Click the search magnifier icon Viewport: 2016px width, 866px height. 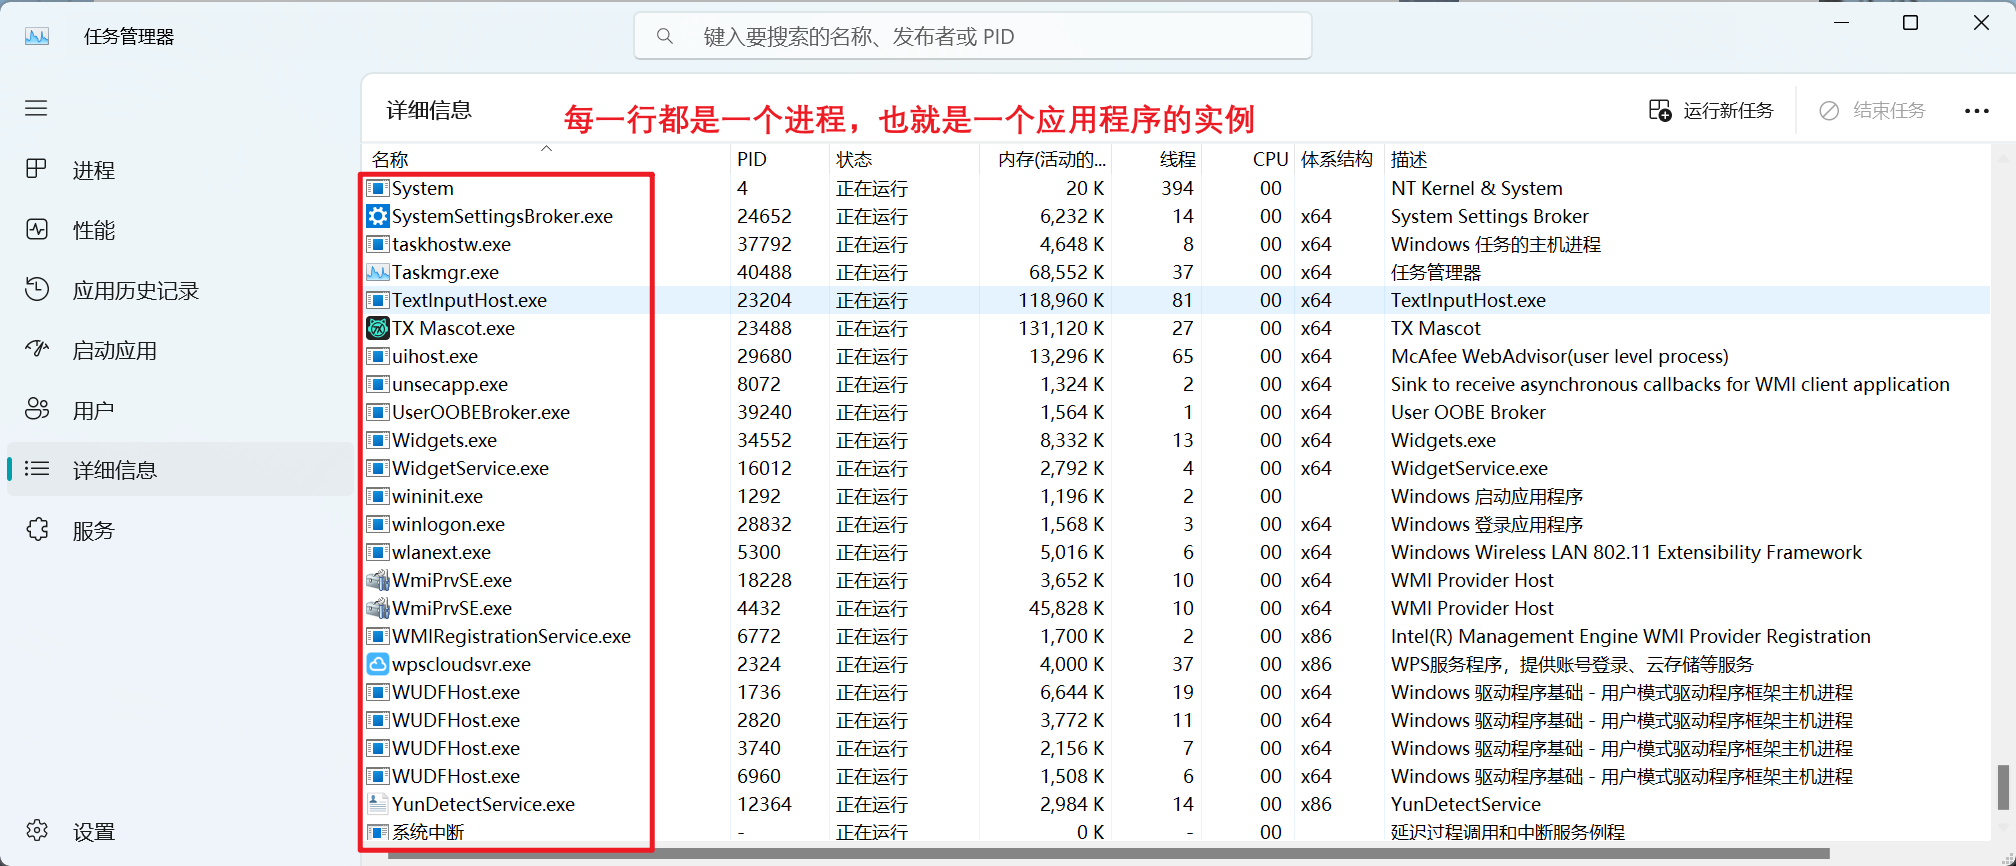[x=665, y=37]
